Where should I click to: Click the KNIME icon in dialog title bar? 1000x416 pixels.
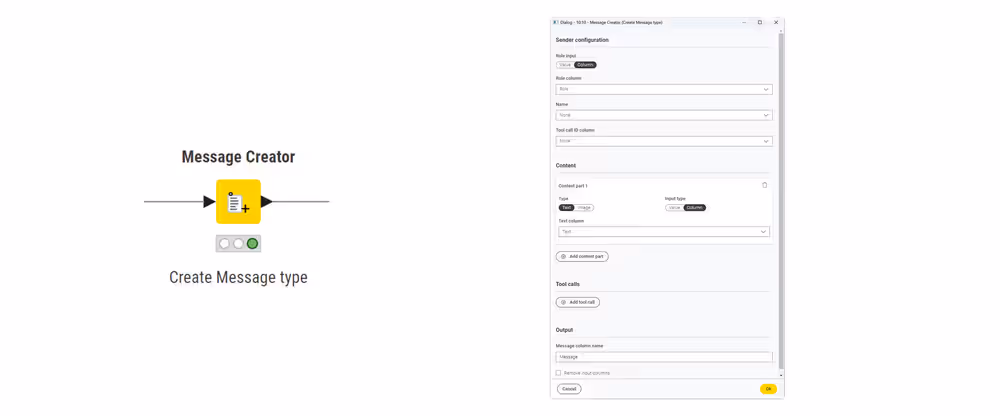(556, 22)
